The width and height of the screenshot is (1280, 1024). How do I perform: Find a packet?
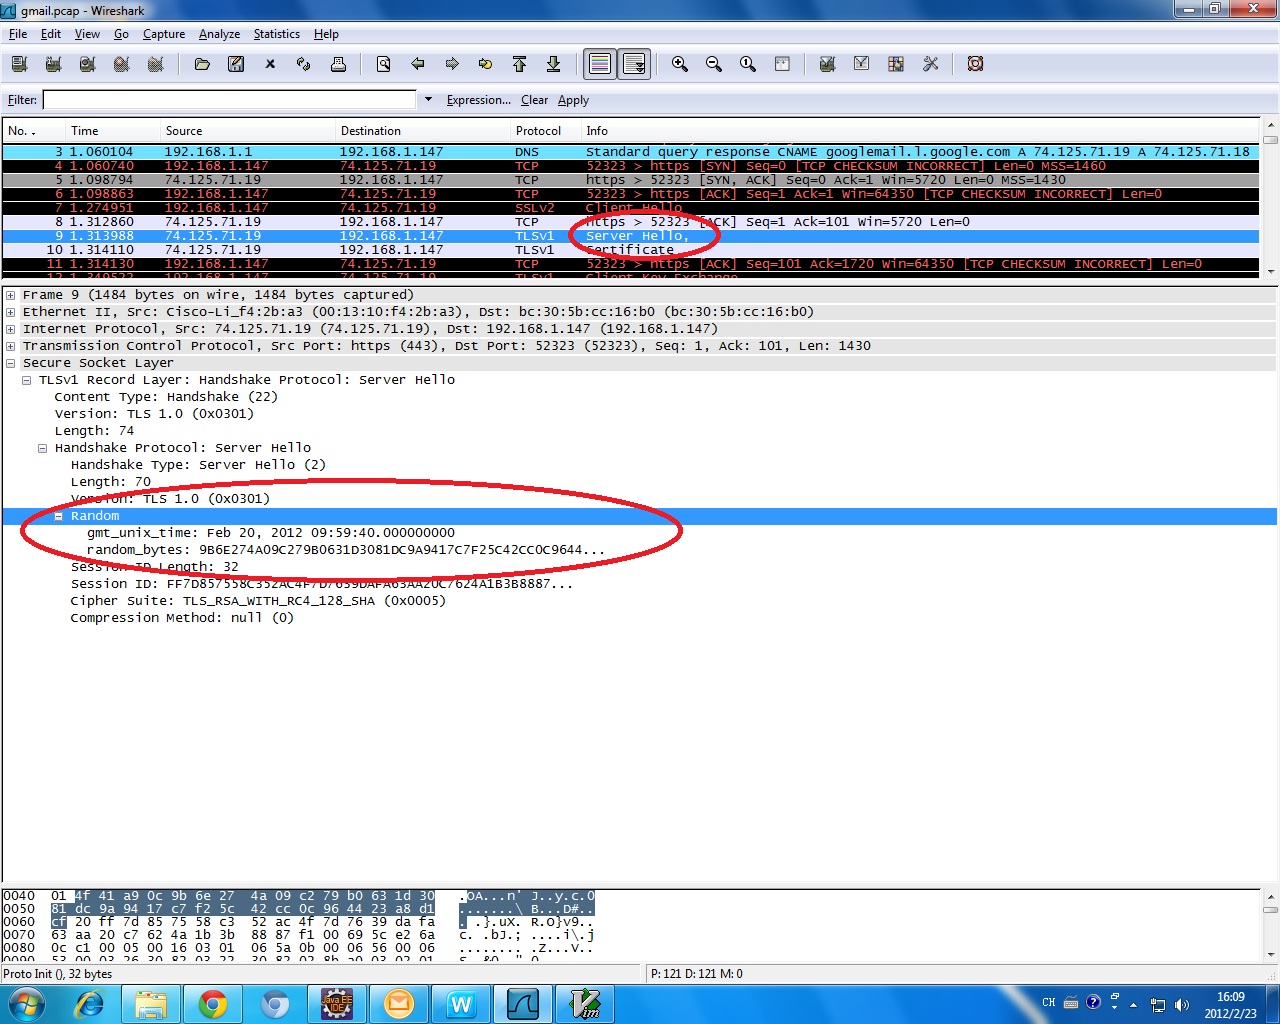click(384, 64)
